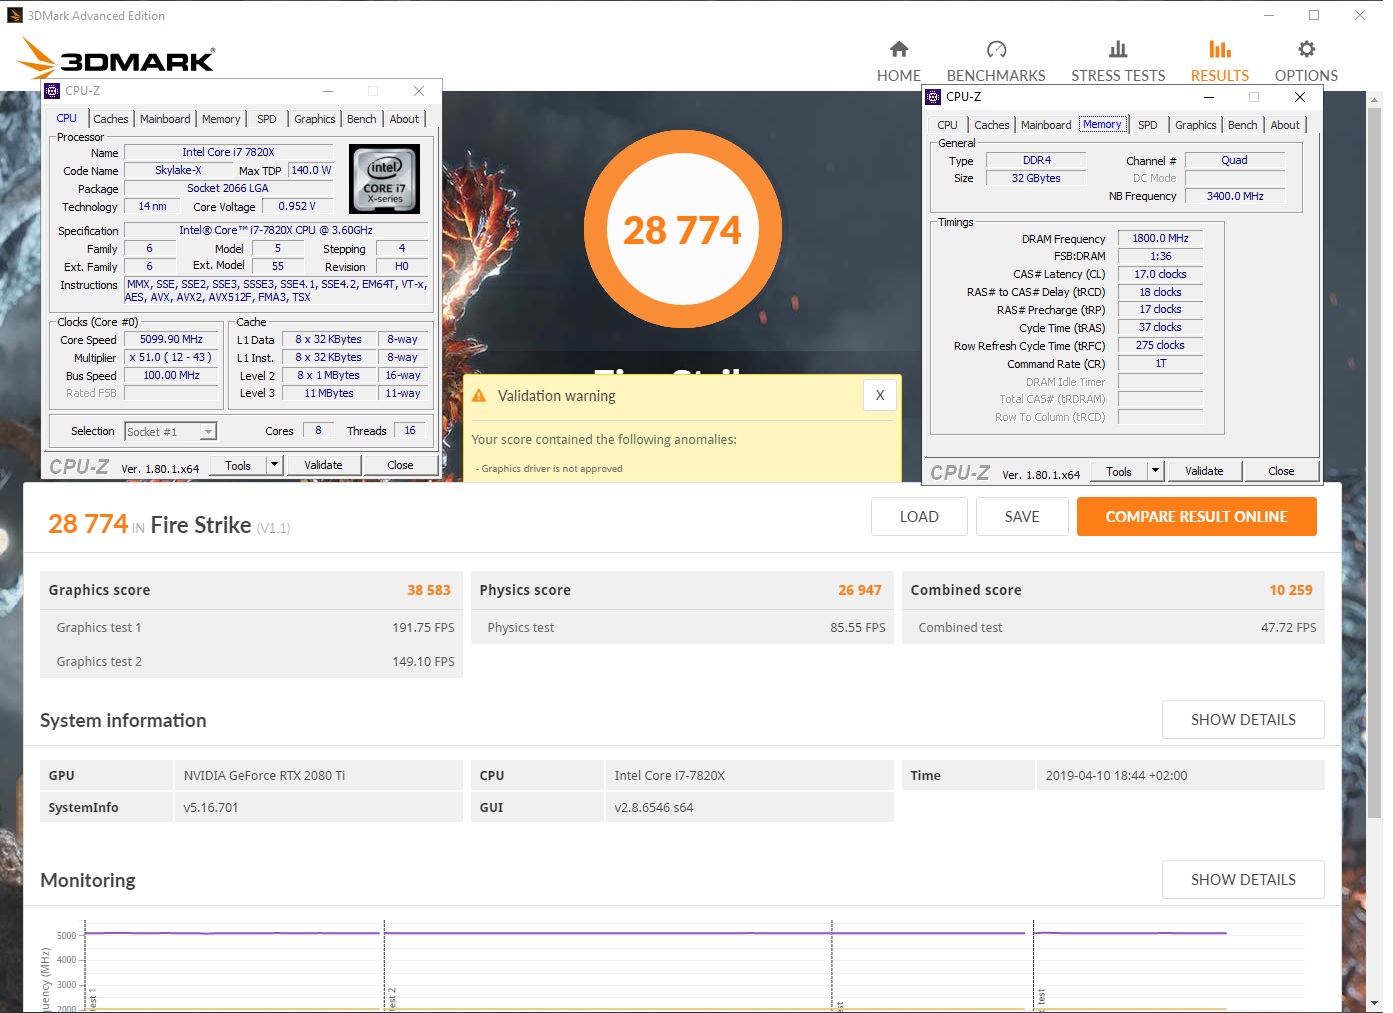Click the CPU name field Intel Core i7 7820X
This screenshot has width=1393, height=1013.
click(x=228, y=152)
